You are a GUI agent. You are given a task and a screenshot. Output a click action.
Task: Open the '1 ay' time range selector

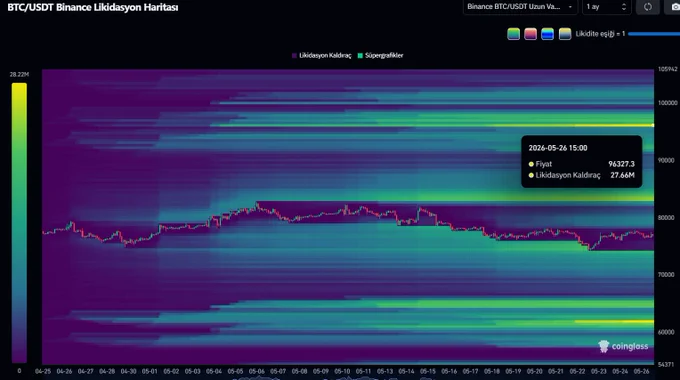point(607,7)
